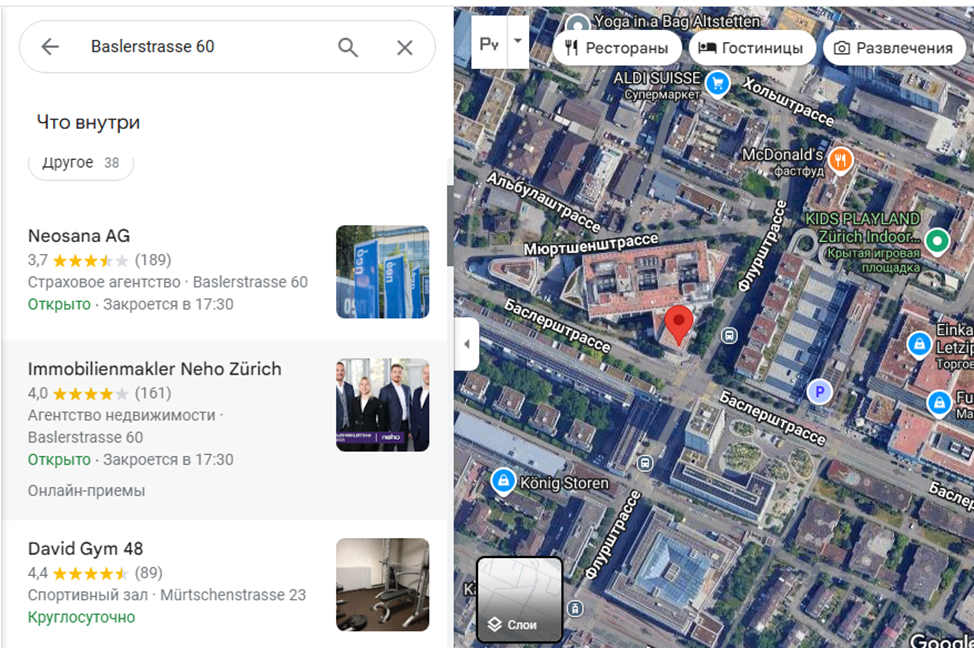Image resolution: width=974 pixels, height=648 pixels.
Task: Click the König Storen map label
Action: click(564, 483)
